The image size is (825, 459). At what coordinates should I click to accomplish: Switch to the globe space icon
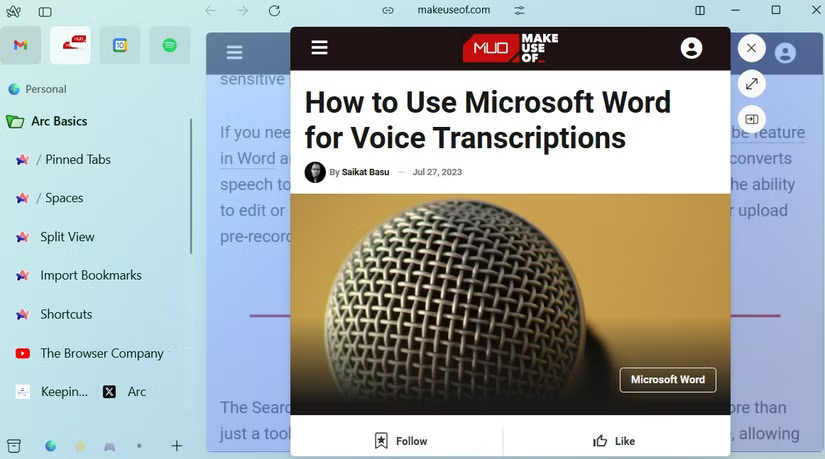(51, 446)
